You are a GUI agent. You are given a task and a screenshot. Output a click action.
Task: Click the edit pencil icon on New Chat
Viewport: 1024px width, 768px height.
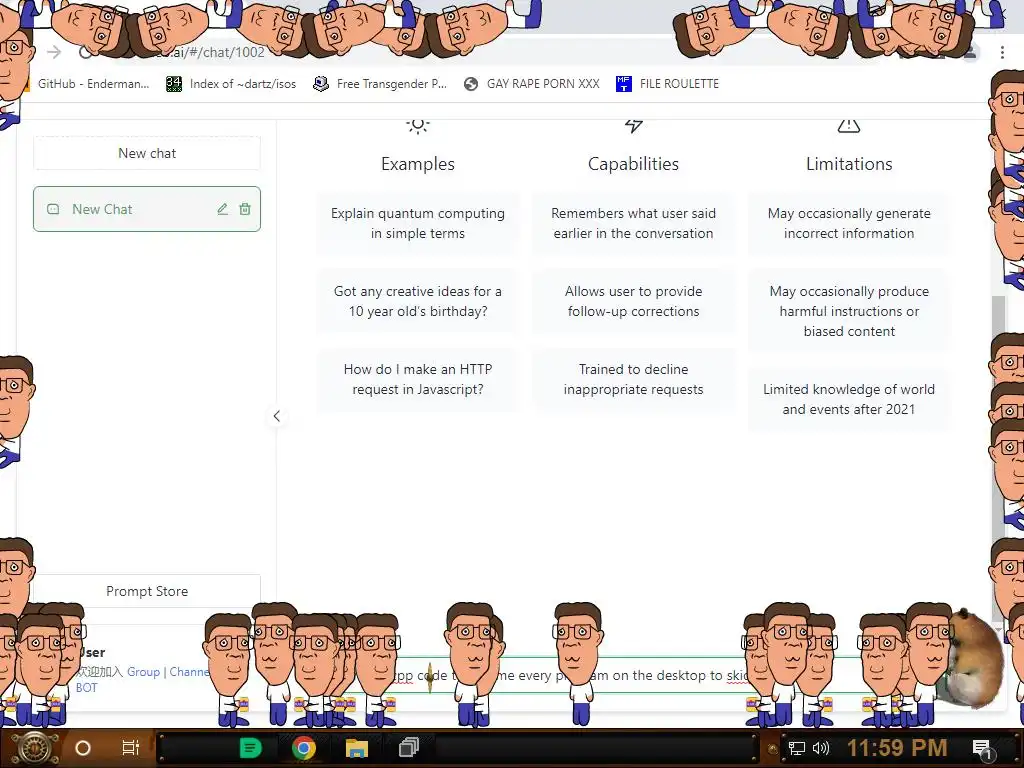point(223,209)
